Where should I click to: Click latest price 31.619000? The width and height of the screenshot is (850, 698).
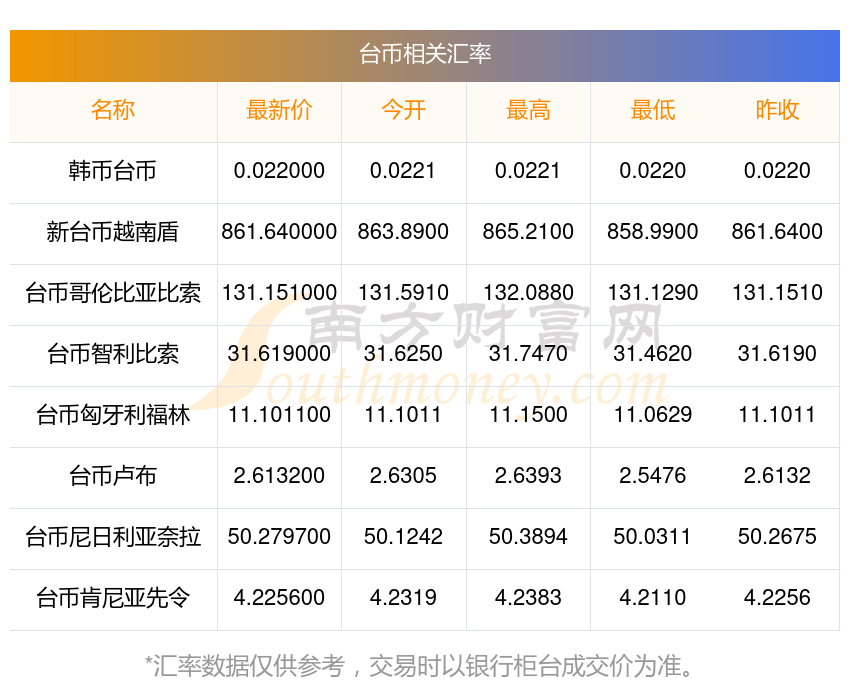[x=279, y=354]
